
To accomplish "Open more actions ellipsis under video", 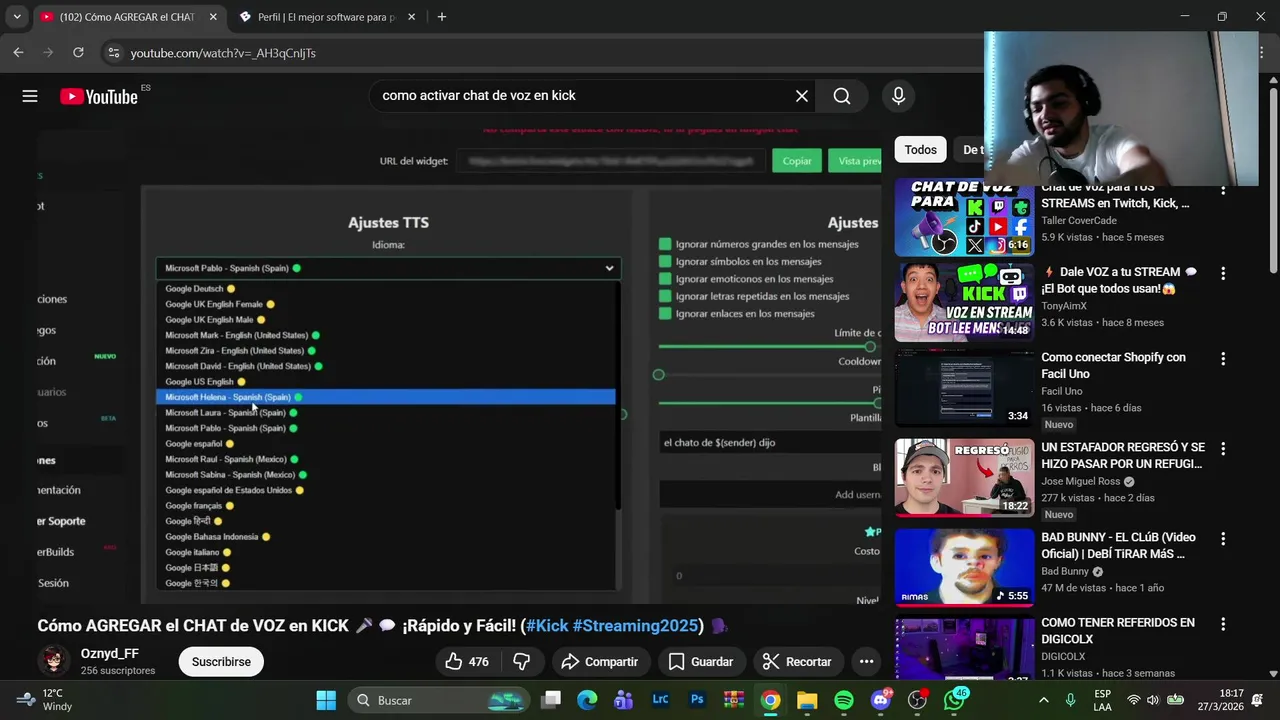I will pos(866,662).
